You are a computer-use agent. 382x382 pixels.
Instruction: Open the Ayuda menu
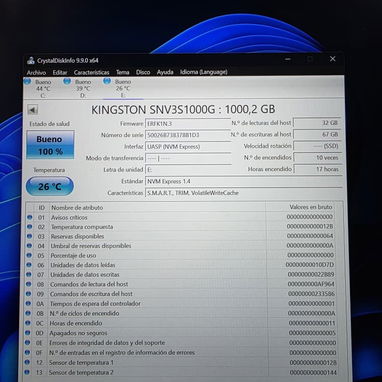[165, 72]
